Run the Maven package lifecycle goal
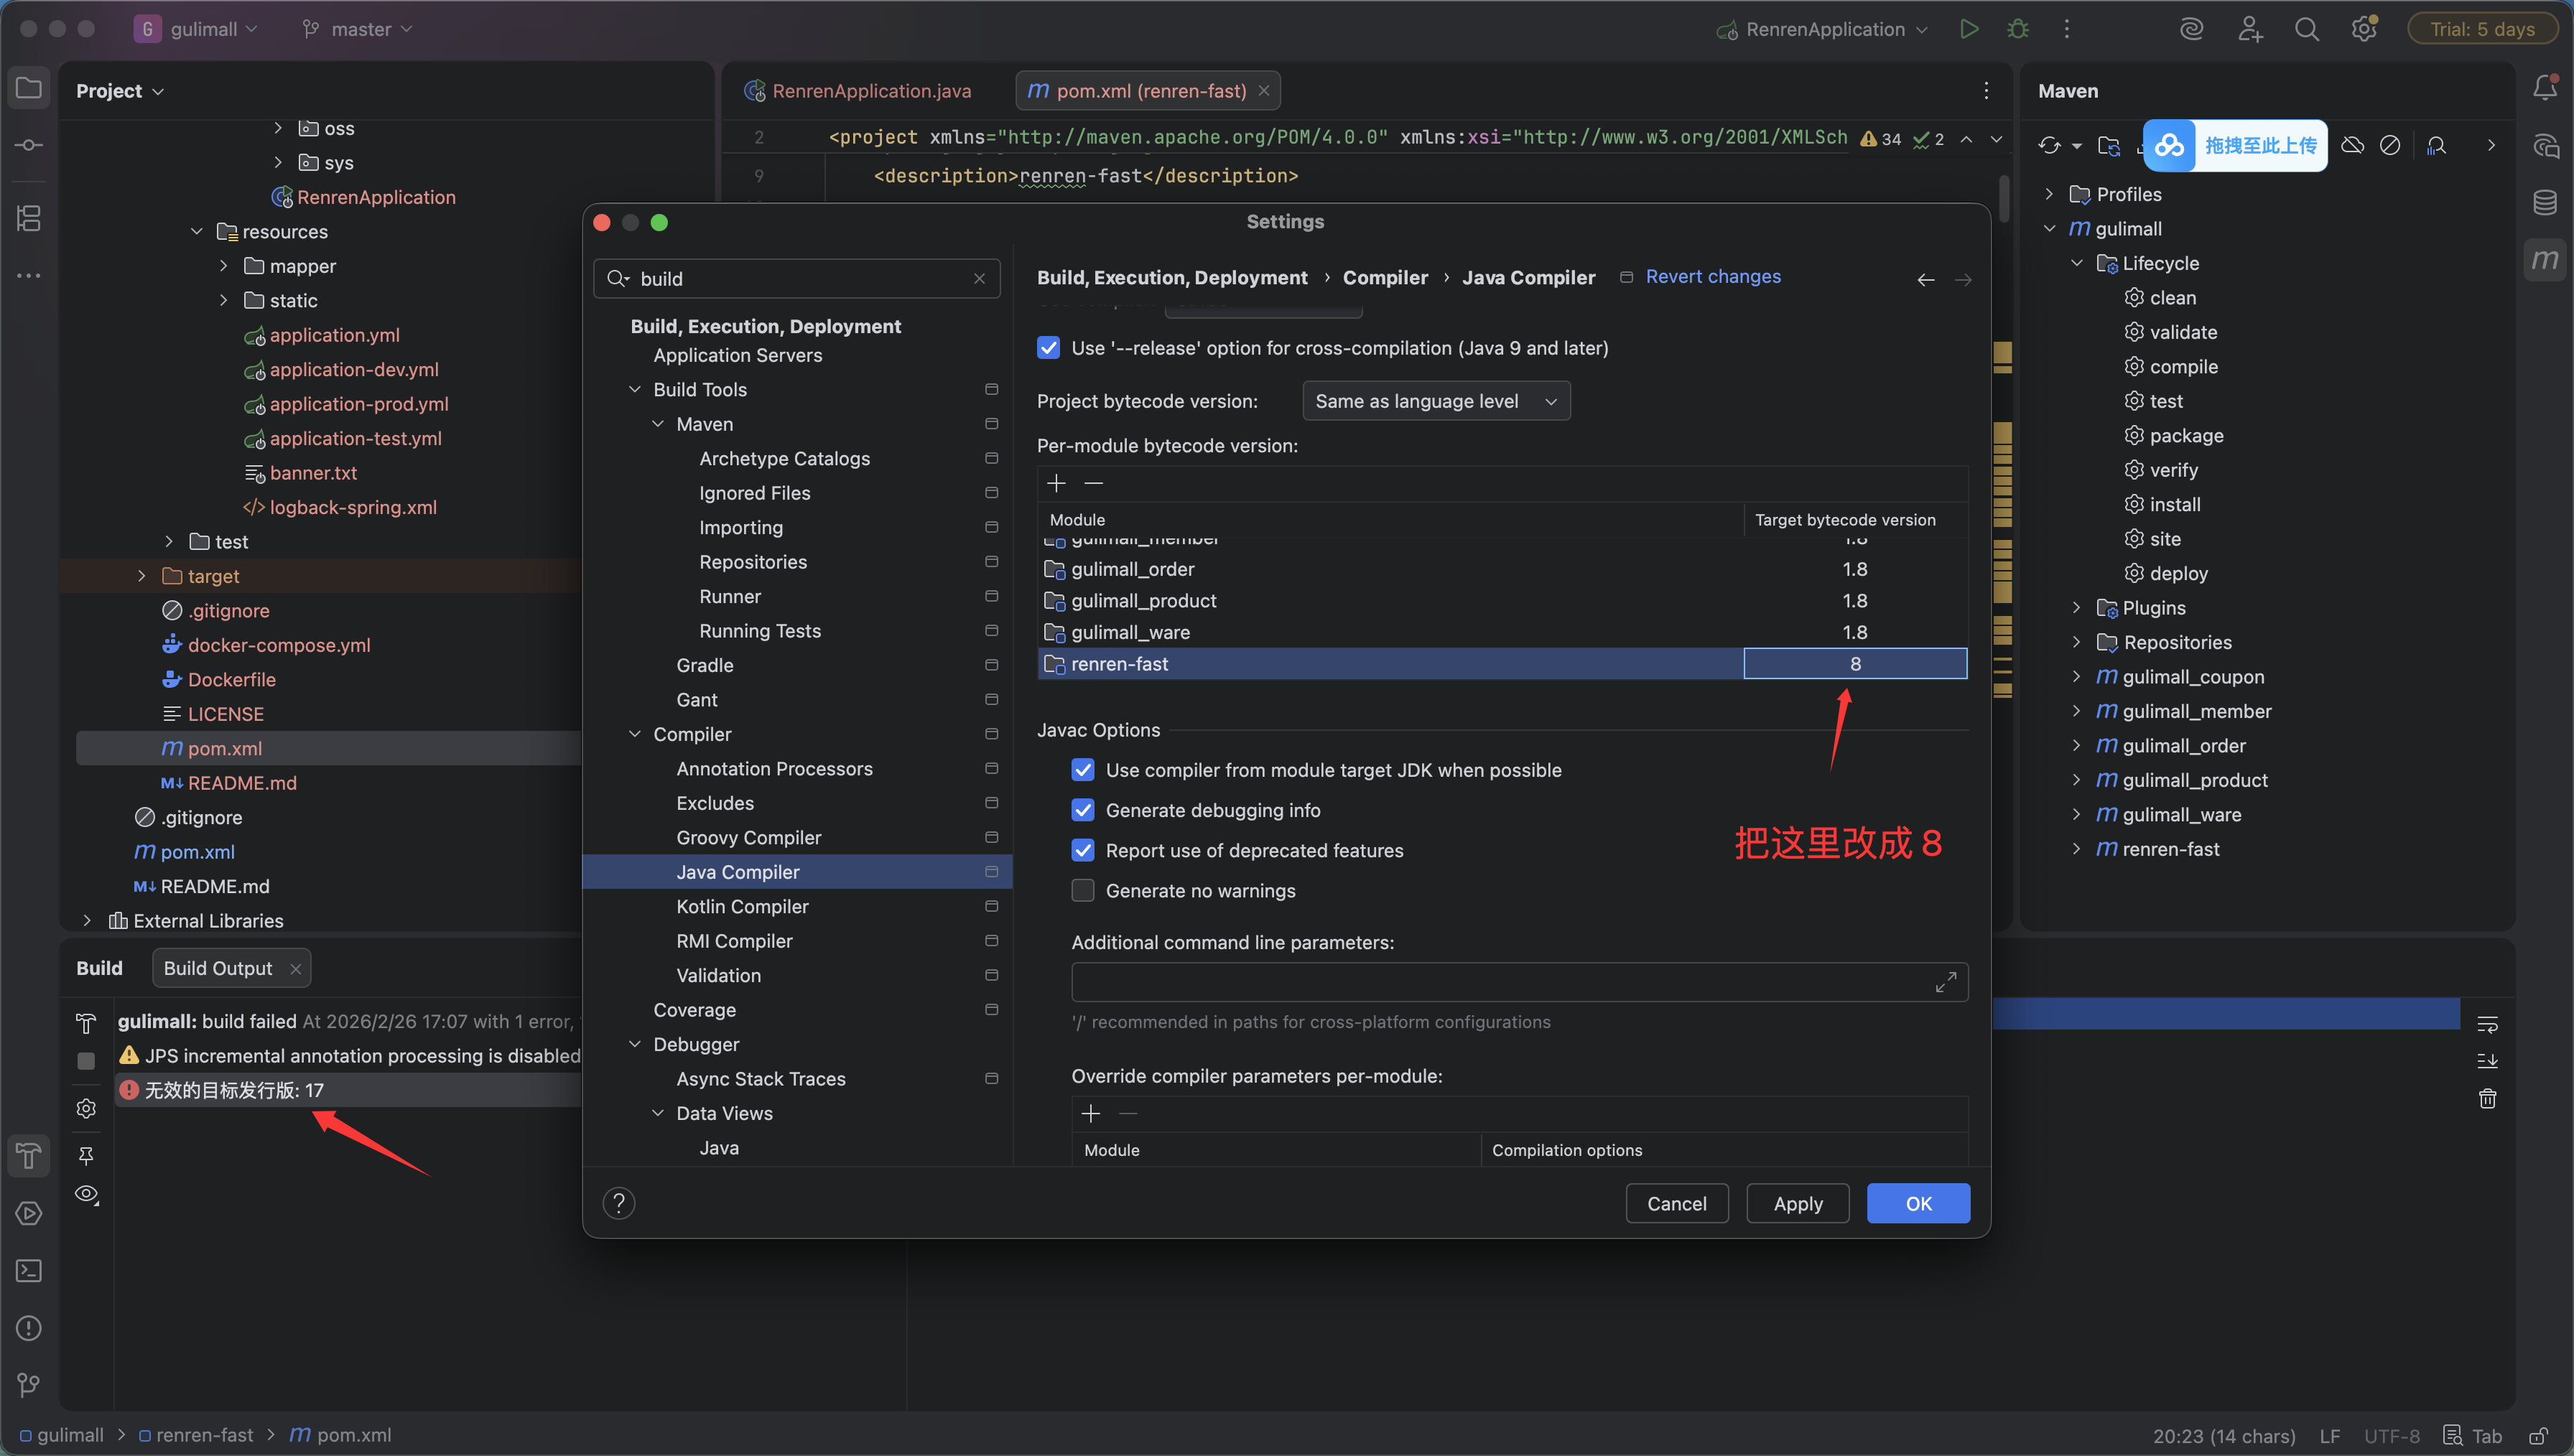Viewport: 2574px width, 1456px height. pyautogui.click(x=2186, y=436)
